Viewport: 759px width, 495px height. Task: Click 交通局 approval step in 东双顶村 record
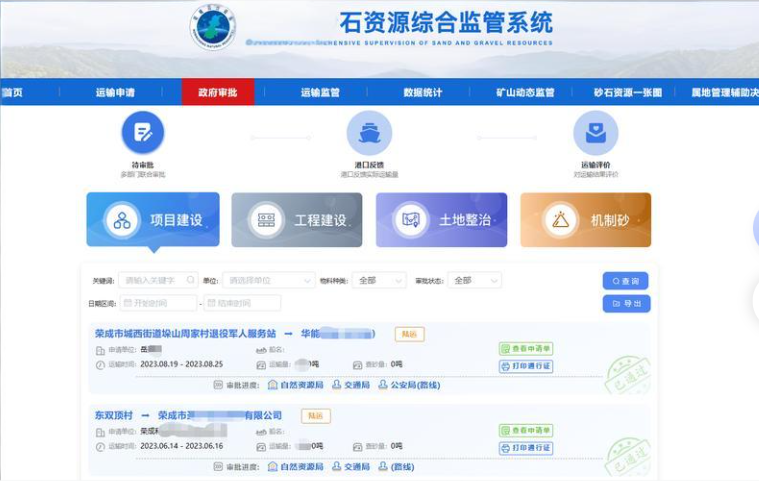point(351,466)
